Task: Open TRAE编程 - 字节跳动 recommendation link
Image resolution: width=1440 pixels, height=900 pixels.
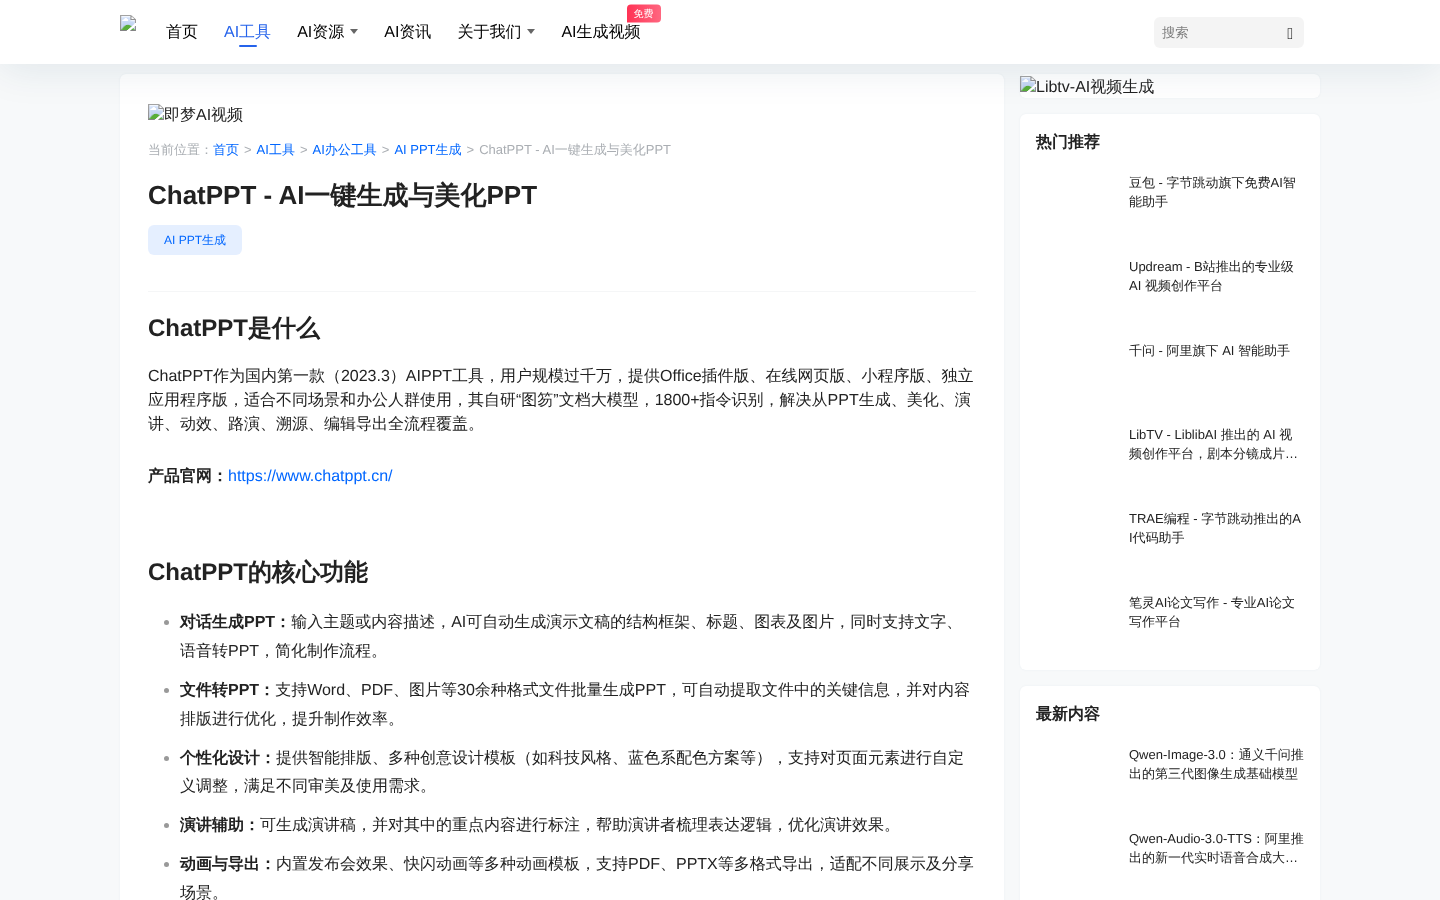Action: point(1215,528)
